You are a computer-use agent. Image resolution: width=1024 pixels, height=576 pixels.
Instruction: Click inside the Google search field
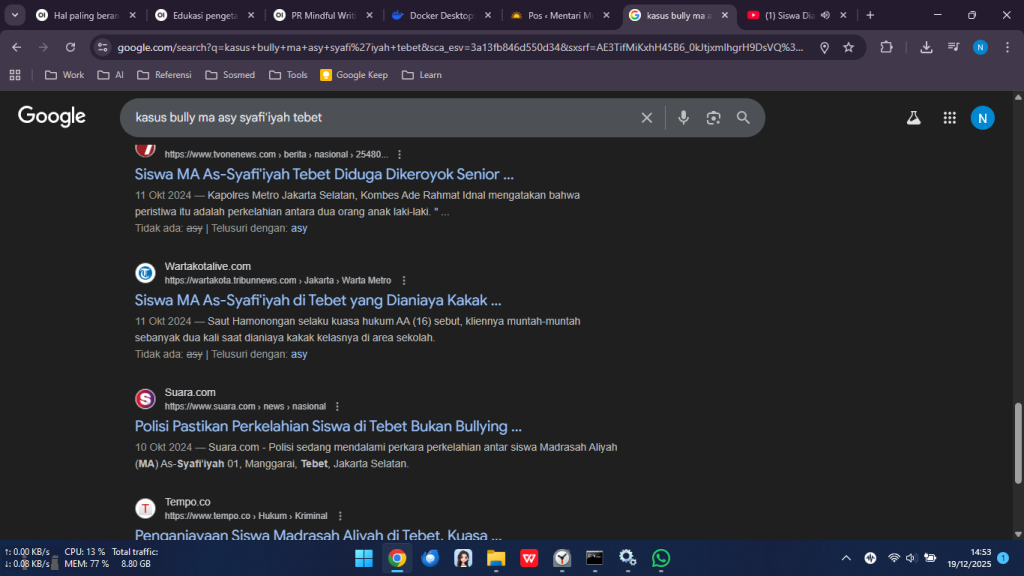click(x=380, y=118)
